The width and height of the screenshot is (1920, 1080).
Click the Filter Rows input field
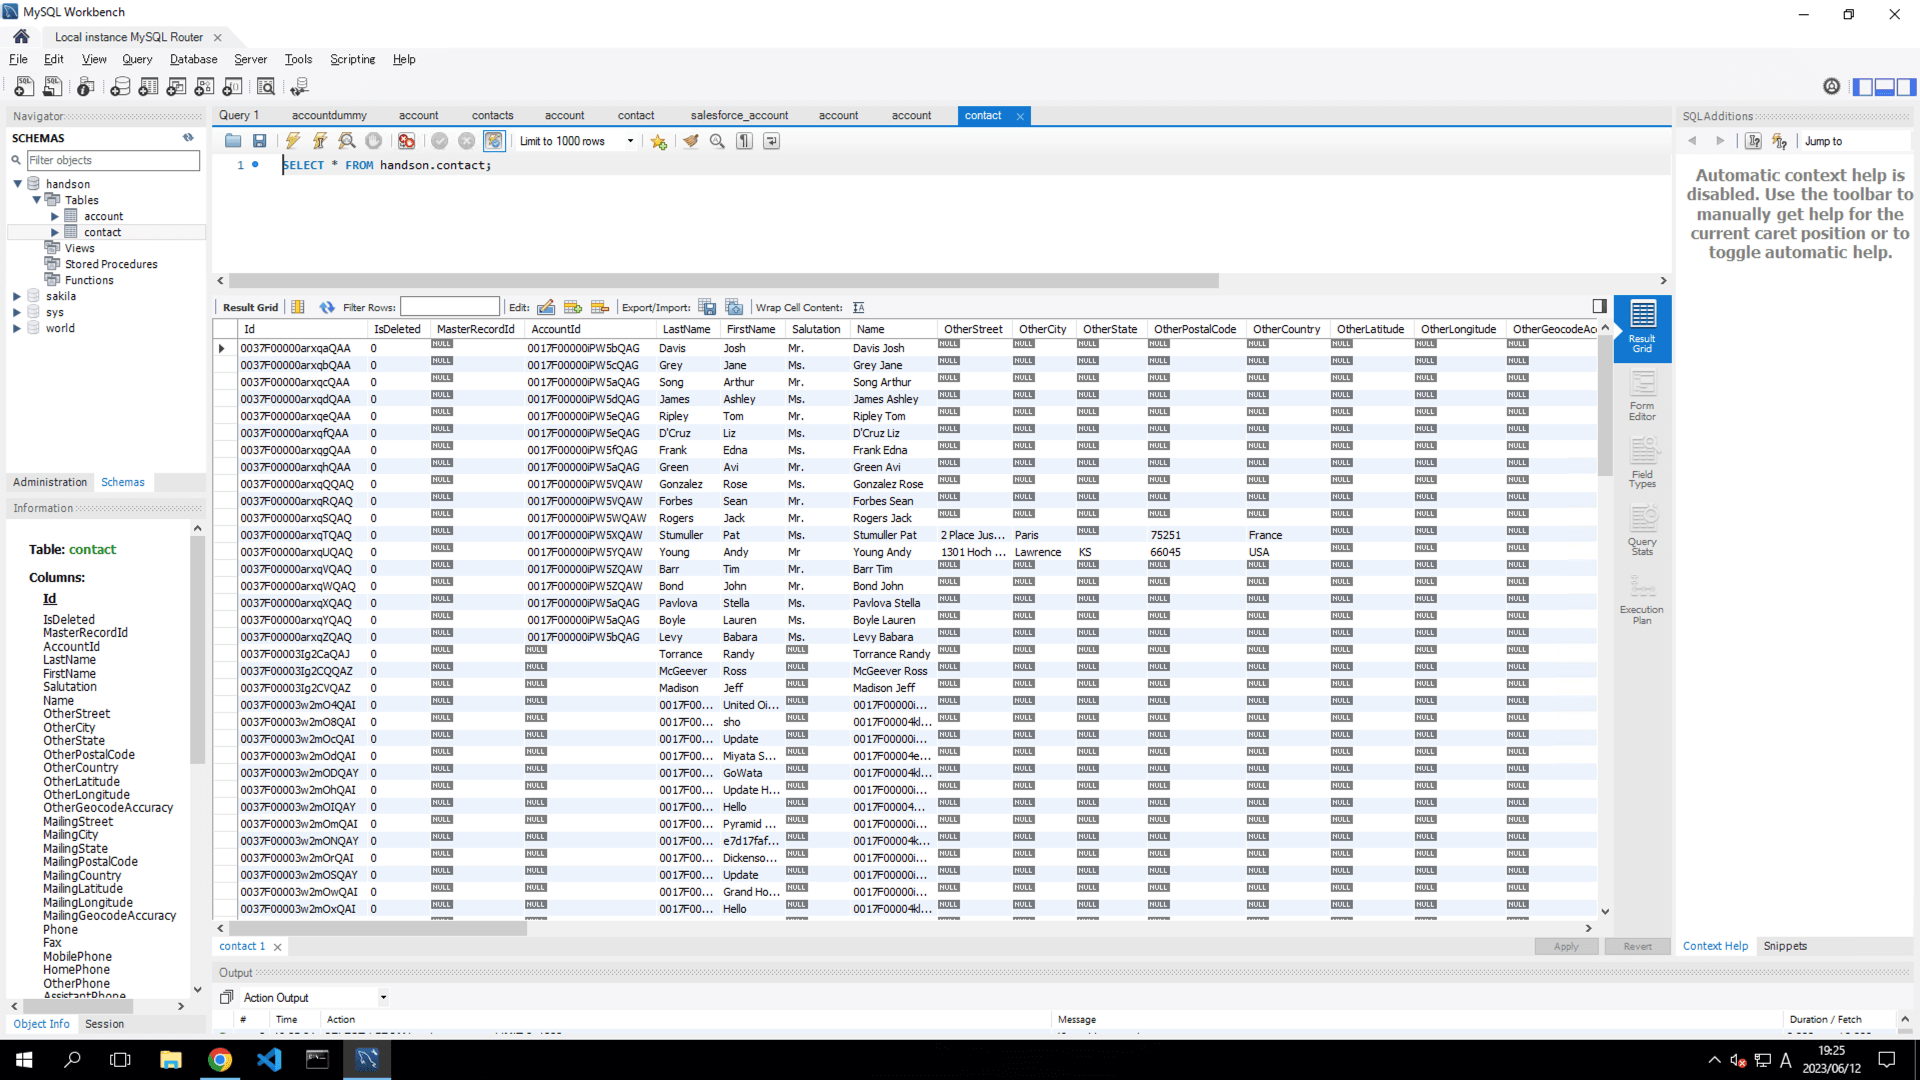[x=450, y=307]
